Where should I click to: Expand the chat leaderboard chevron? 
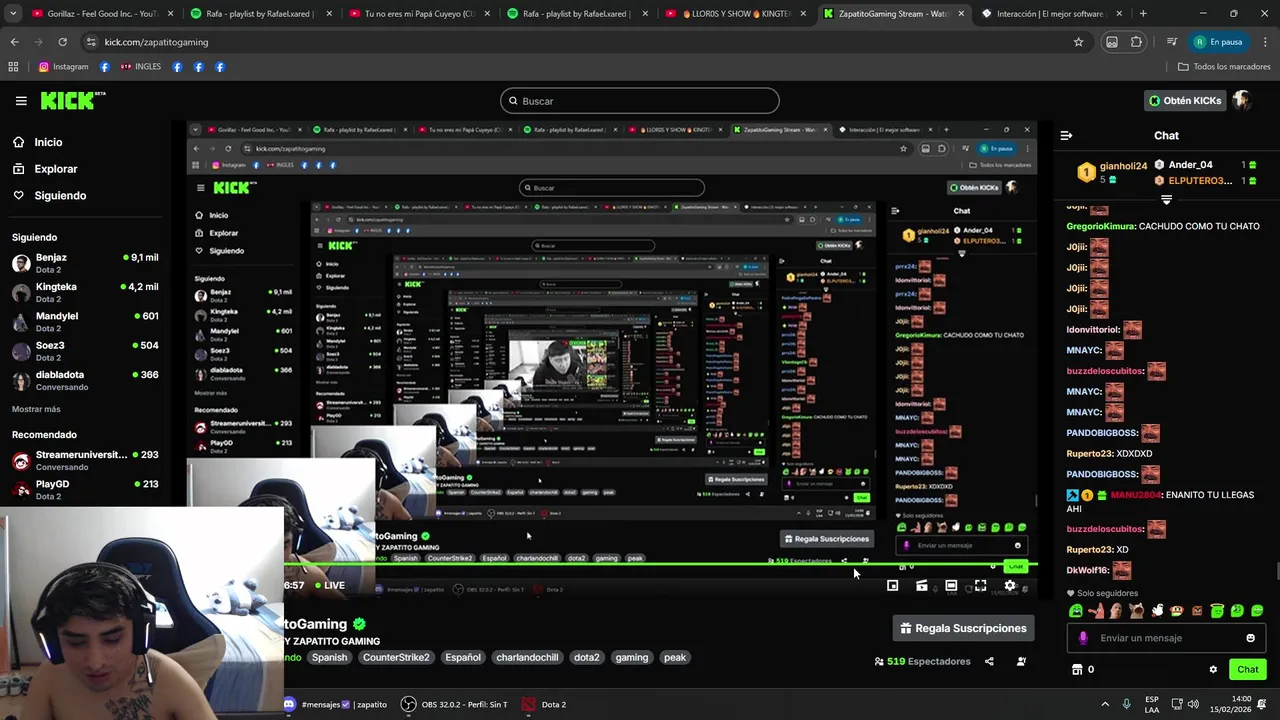(1166, 200)
